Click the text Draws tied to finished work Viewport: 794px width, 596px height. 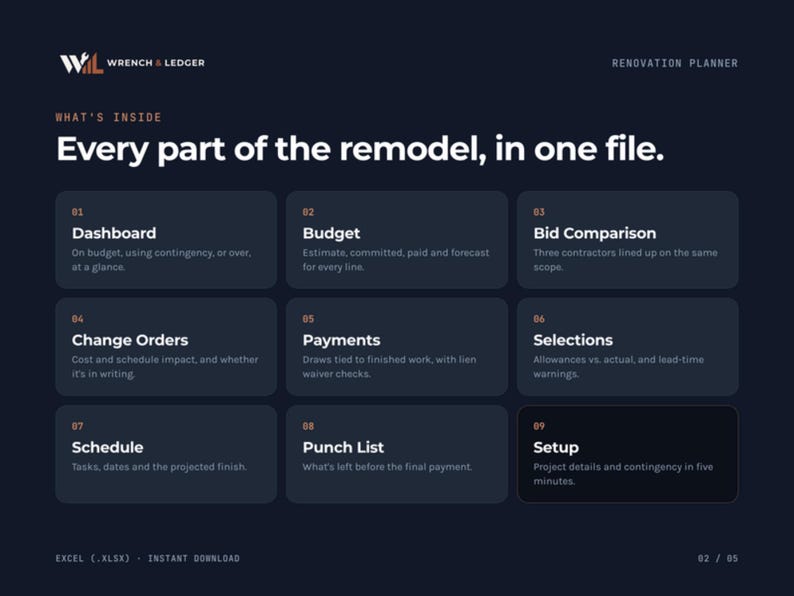point(389,367)
